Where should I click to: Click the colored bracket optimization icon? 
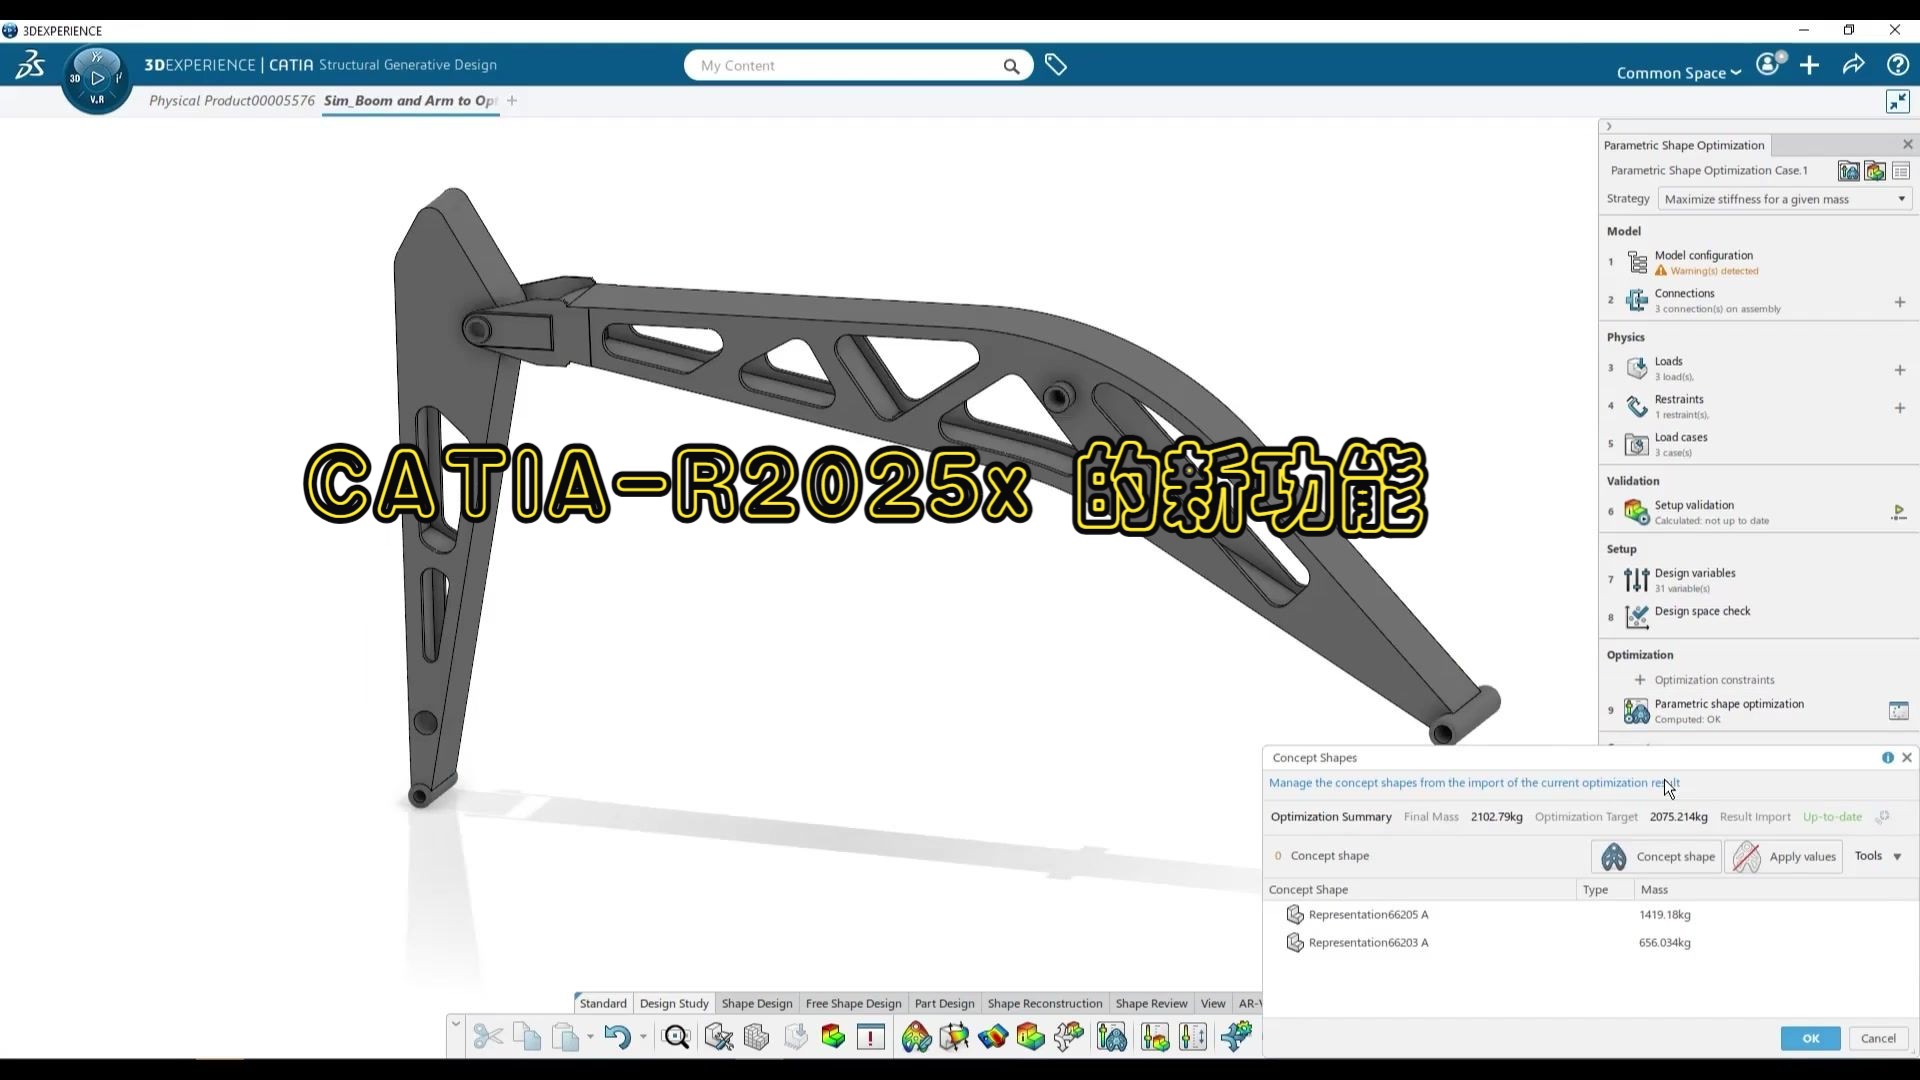[x=916, y=1036]
